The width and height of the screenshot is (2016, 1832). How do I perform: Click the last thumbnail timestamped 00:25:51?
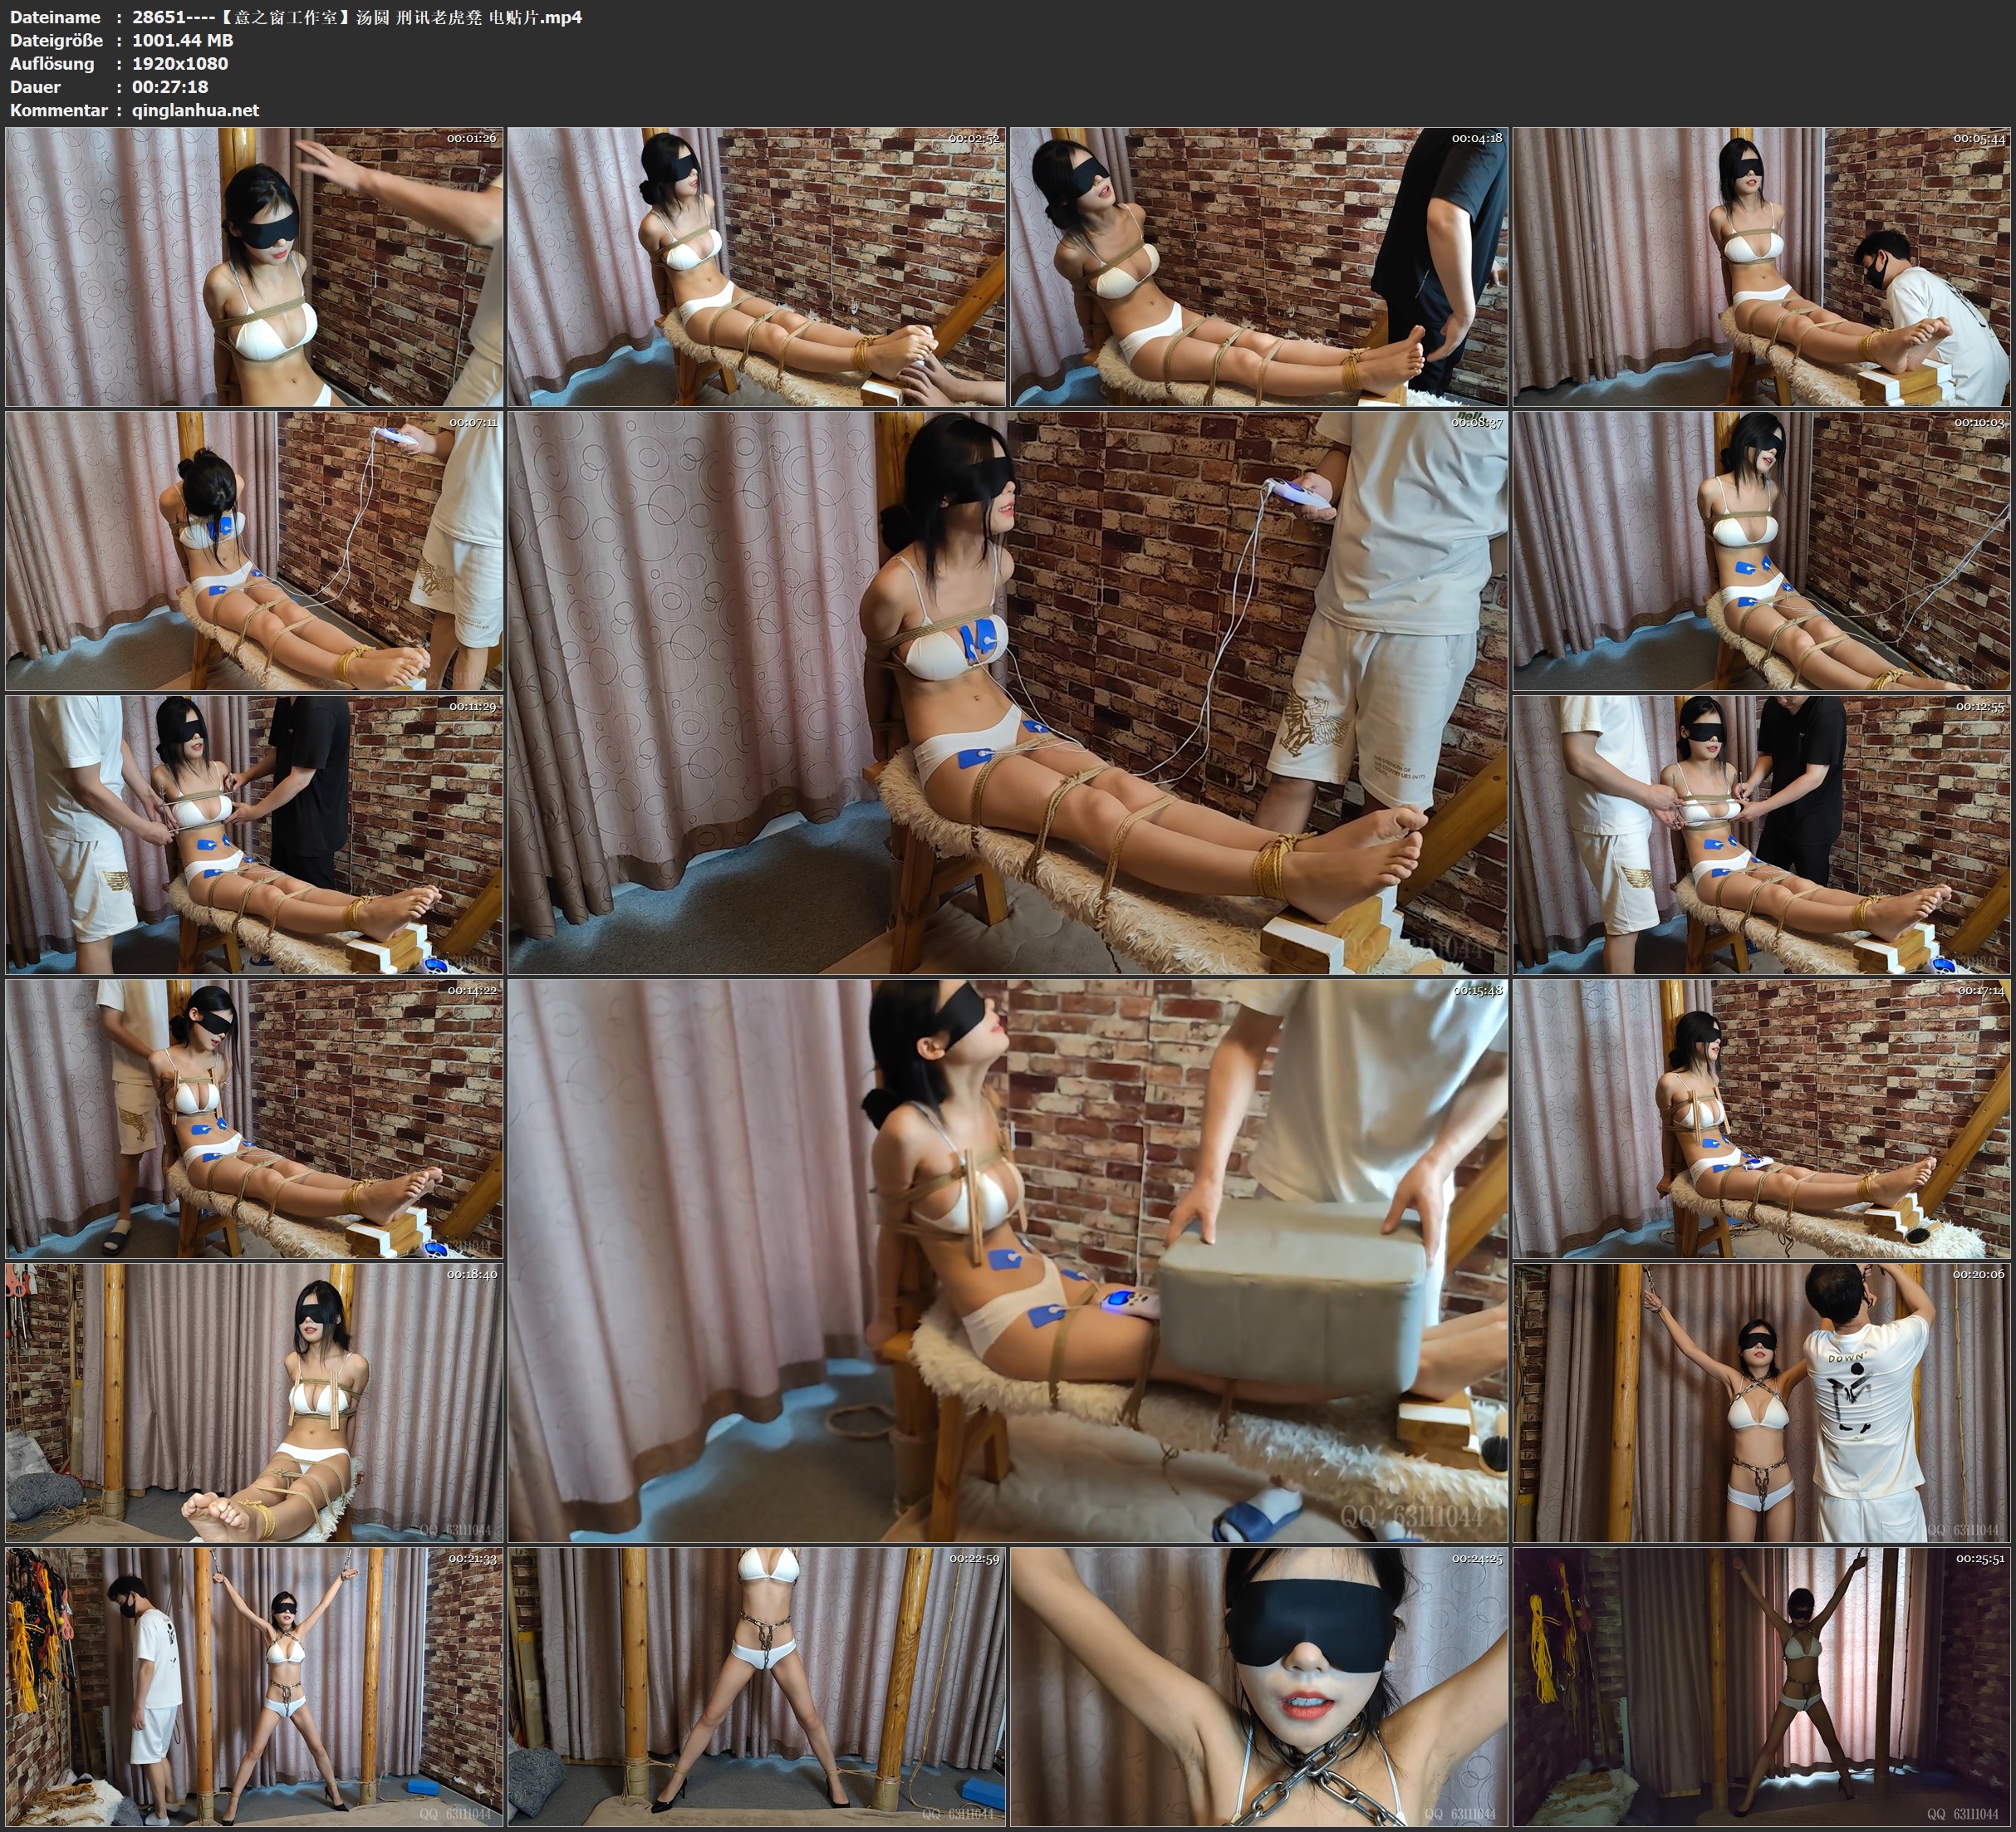pyautogui.click(x=1762, y=1686)
